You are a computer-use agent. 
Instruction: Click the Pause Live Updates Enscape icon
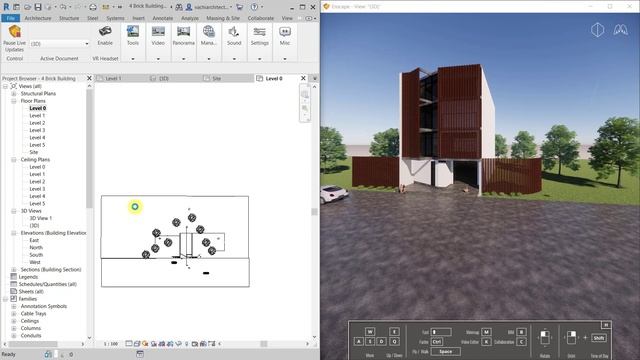click(x=15, y=31)
